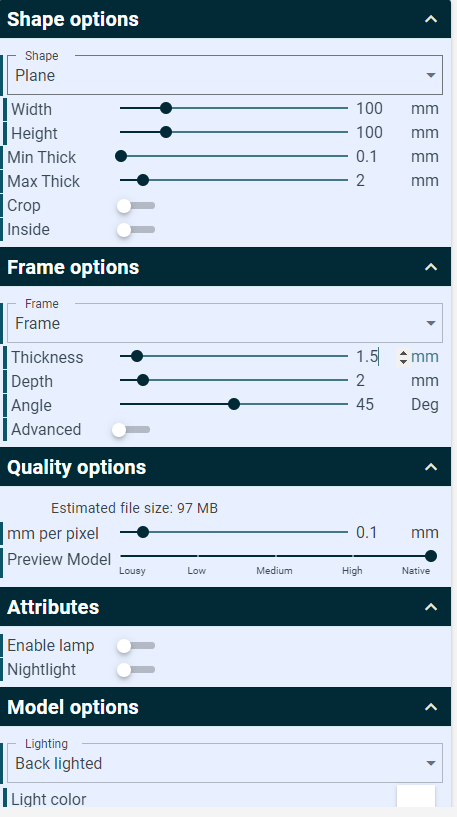Click the Thickness increment arrow
Screen dimensions: 457x817
click(403, 353)
